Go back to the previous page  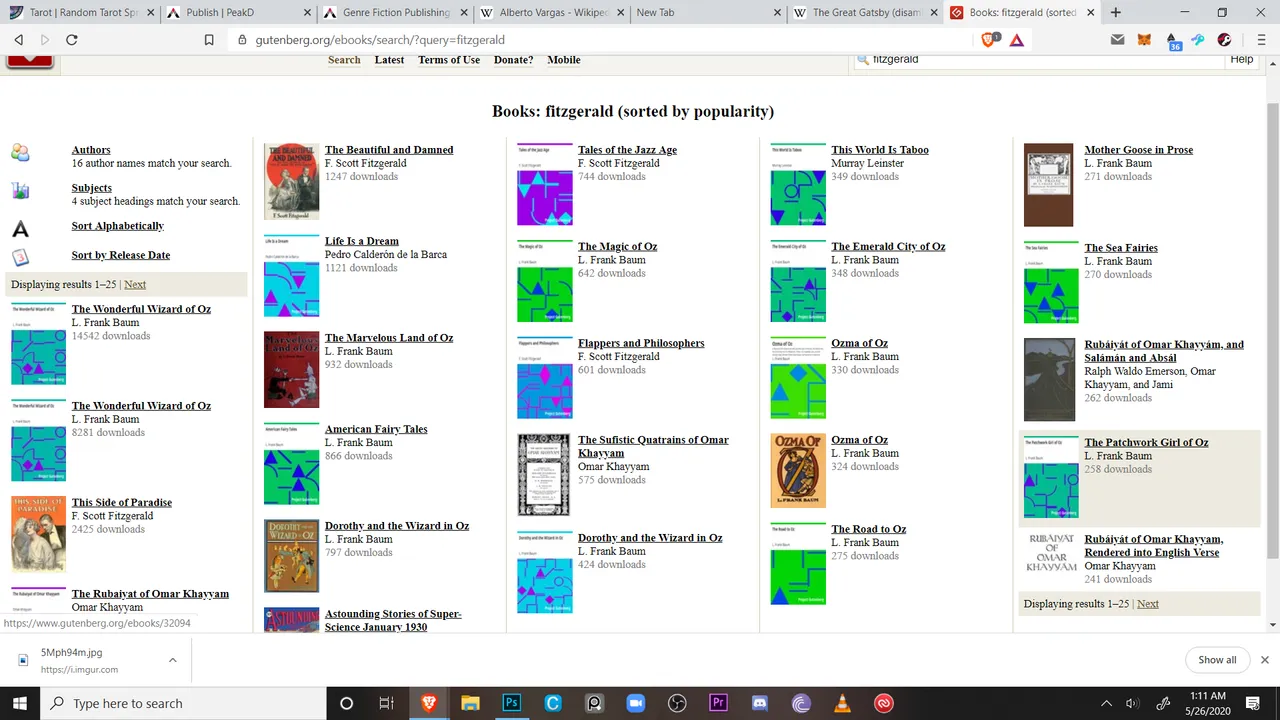(x=18, y=40)
